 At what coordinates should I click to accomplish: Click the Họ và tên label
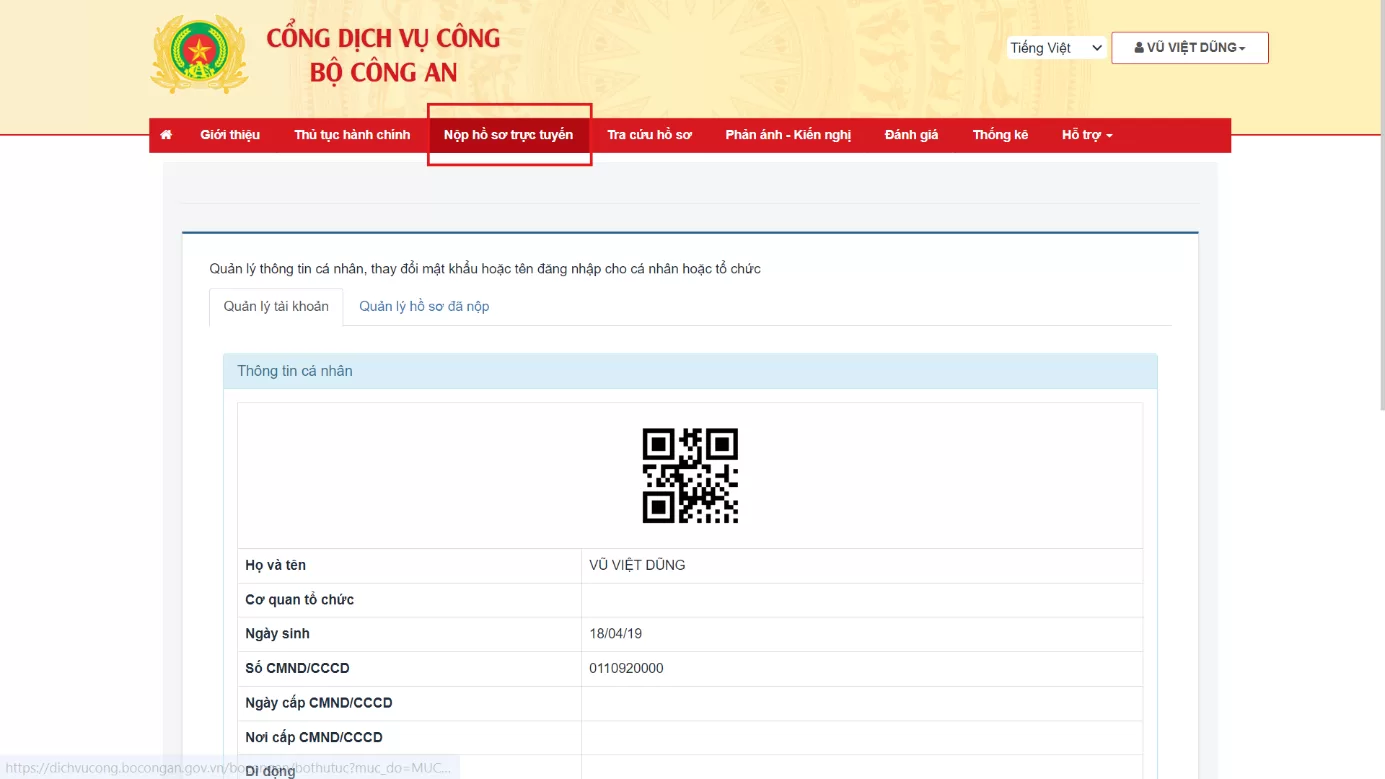click(x=276, y=565)
